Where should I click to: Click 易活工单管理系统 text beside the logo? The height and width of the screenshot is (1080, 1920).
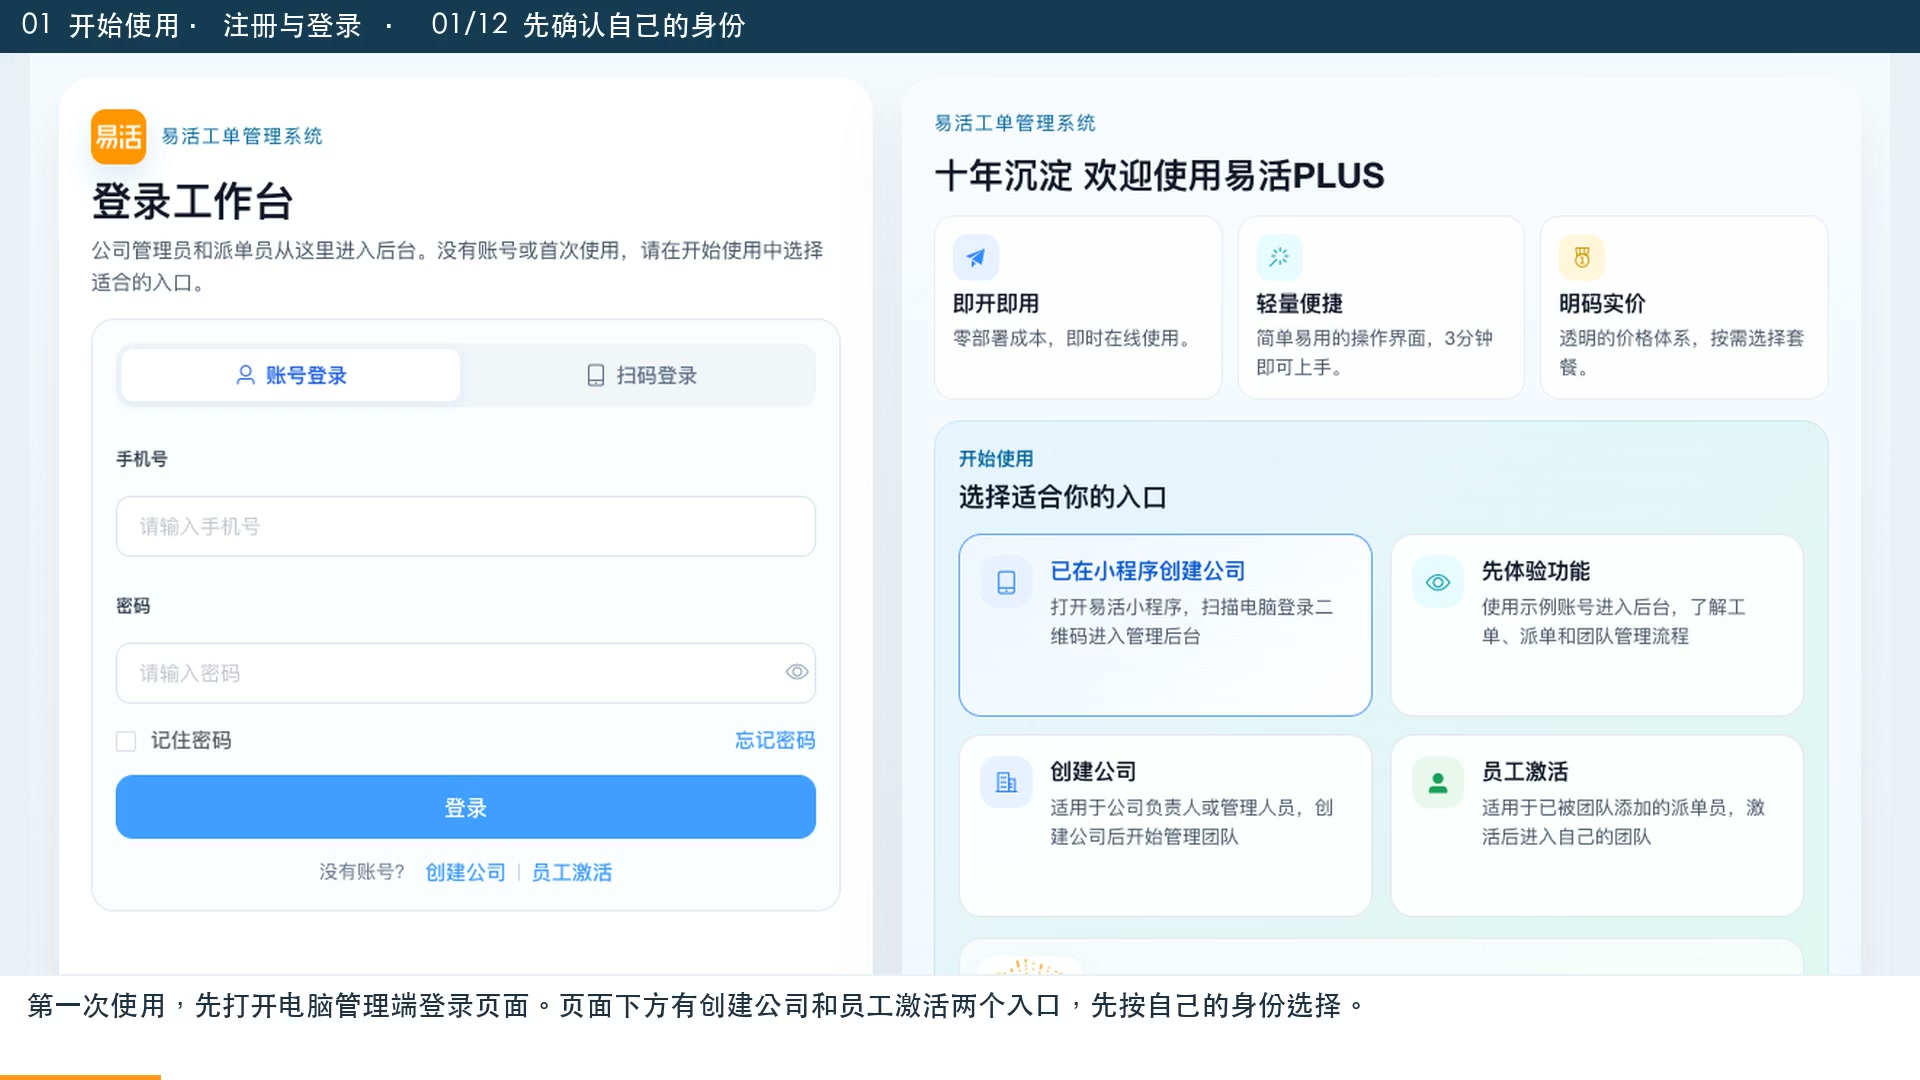(242, 136)
